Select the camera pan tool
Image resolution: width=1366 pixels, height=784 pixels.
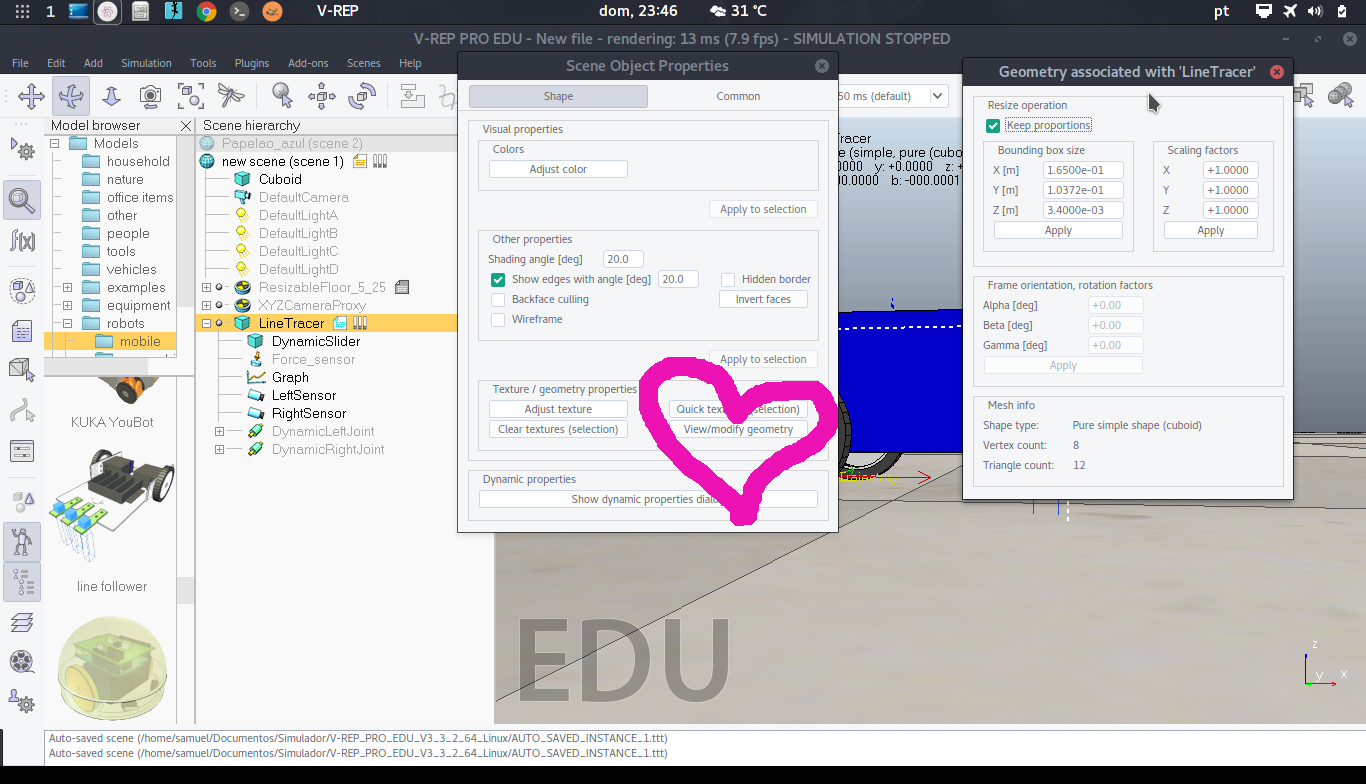[x=31, y=96]
